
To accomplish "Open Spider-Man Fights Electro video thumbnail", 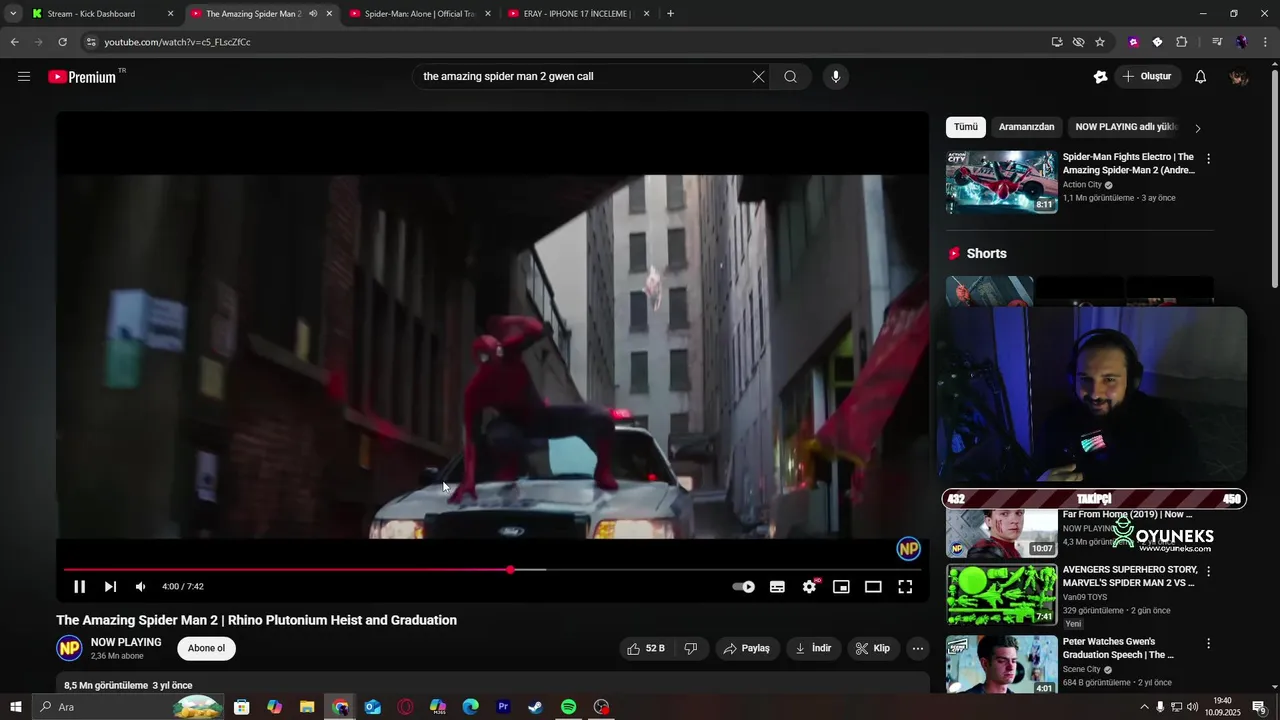I will point(1001,182).
